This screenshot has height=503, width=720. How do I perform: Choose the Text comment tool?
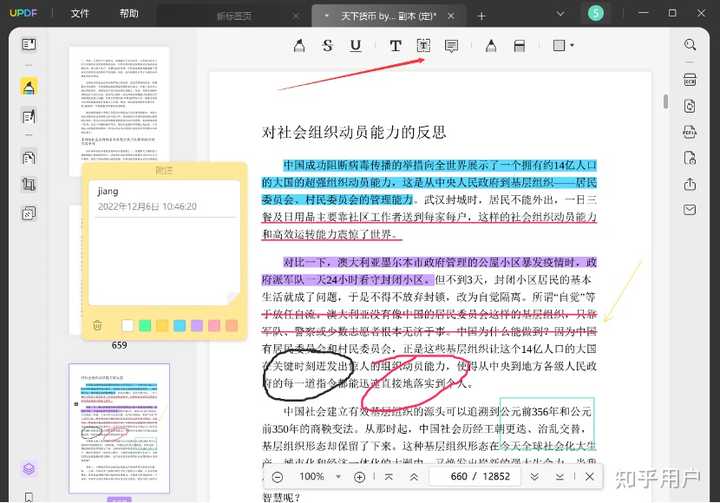[x=395, y=45]
